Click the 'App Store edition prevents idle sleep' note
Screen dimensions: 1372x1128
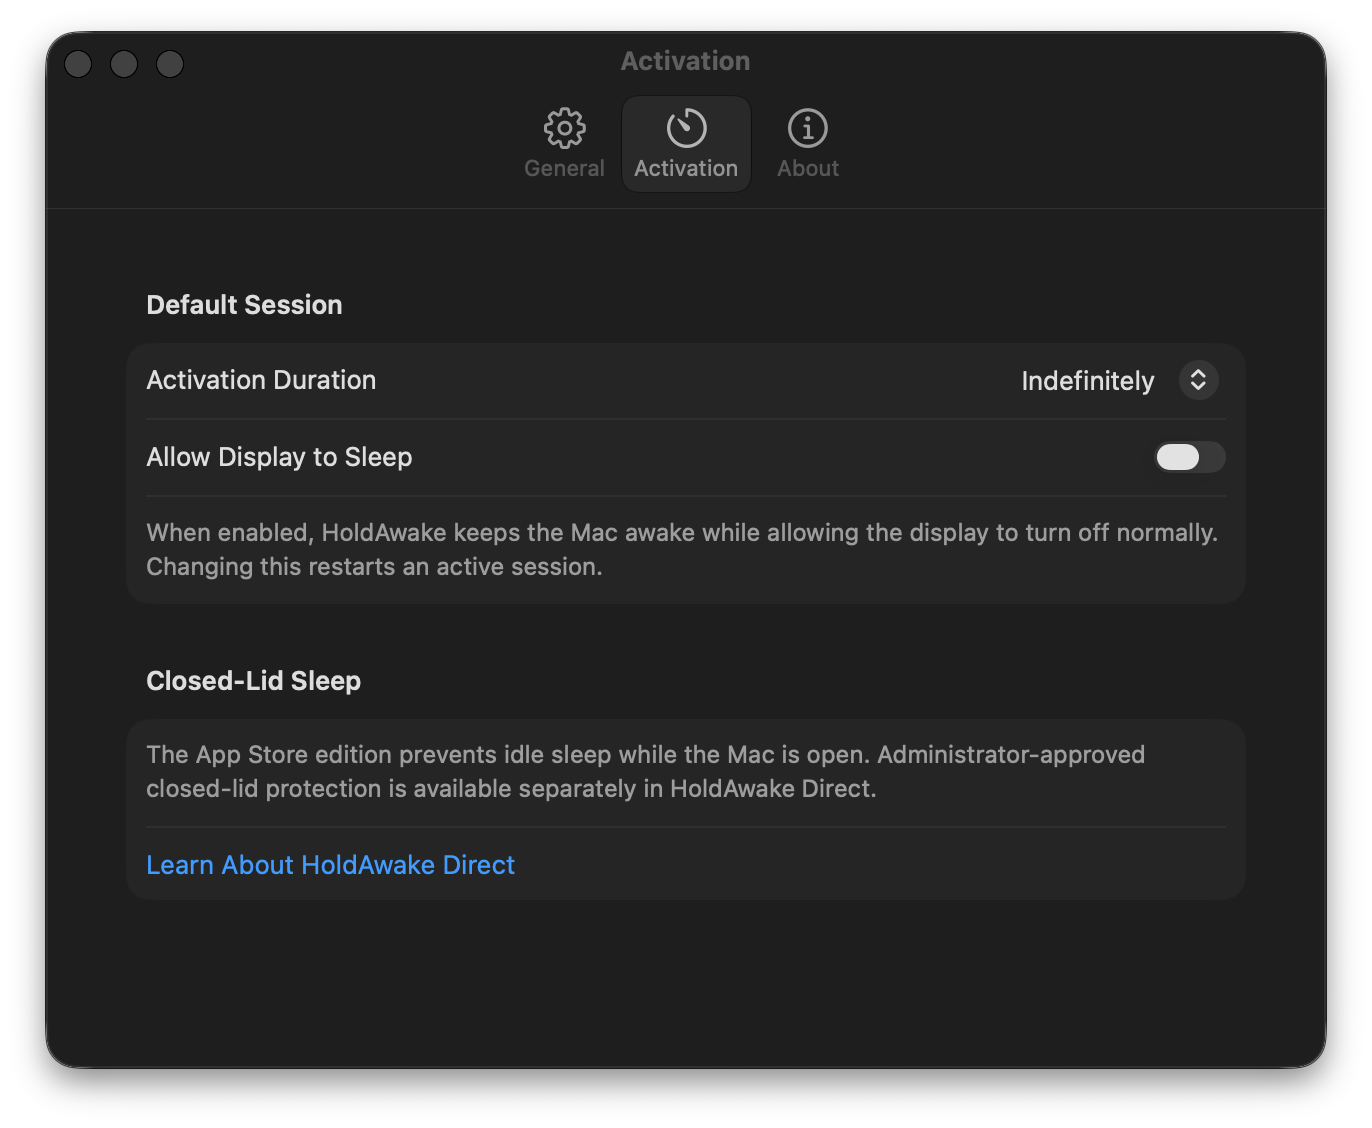[646, 771]
